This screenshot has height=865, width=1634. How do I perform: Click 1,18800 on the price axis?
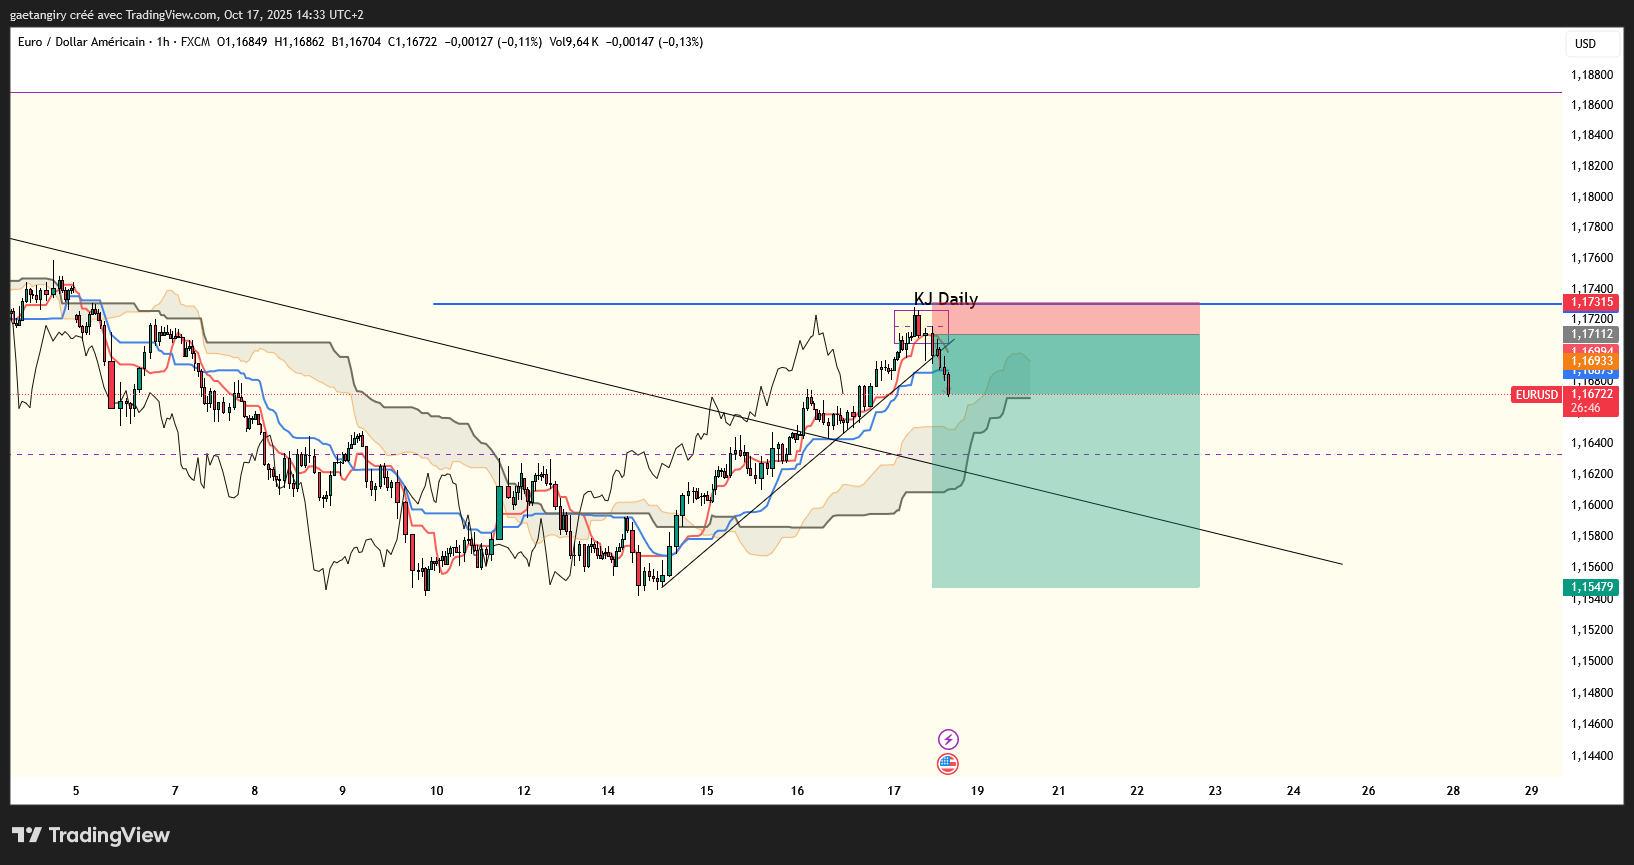[x=1592, y=75]
